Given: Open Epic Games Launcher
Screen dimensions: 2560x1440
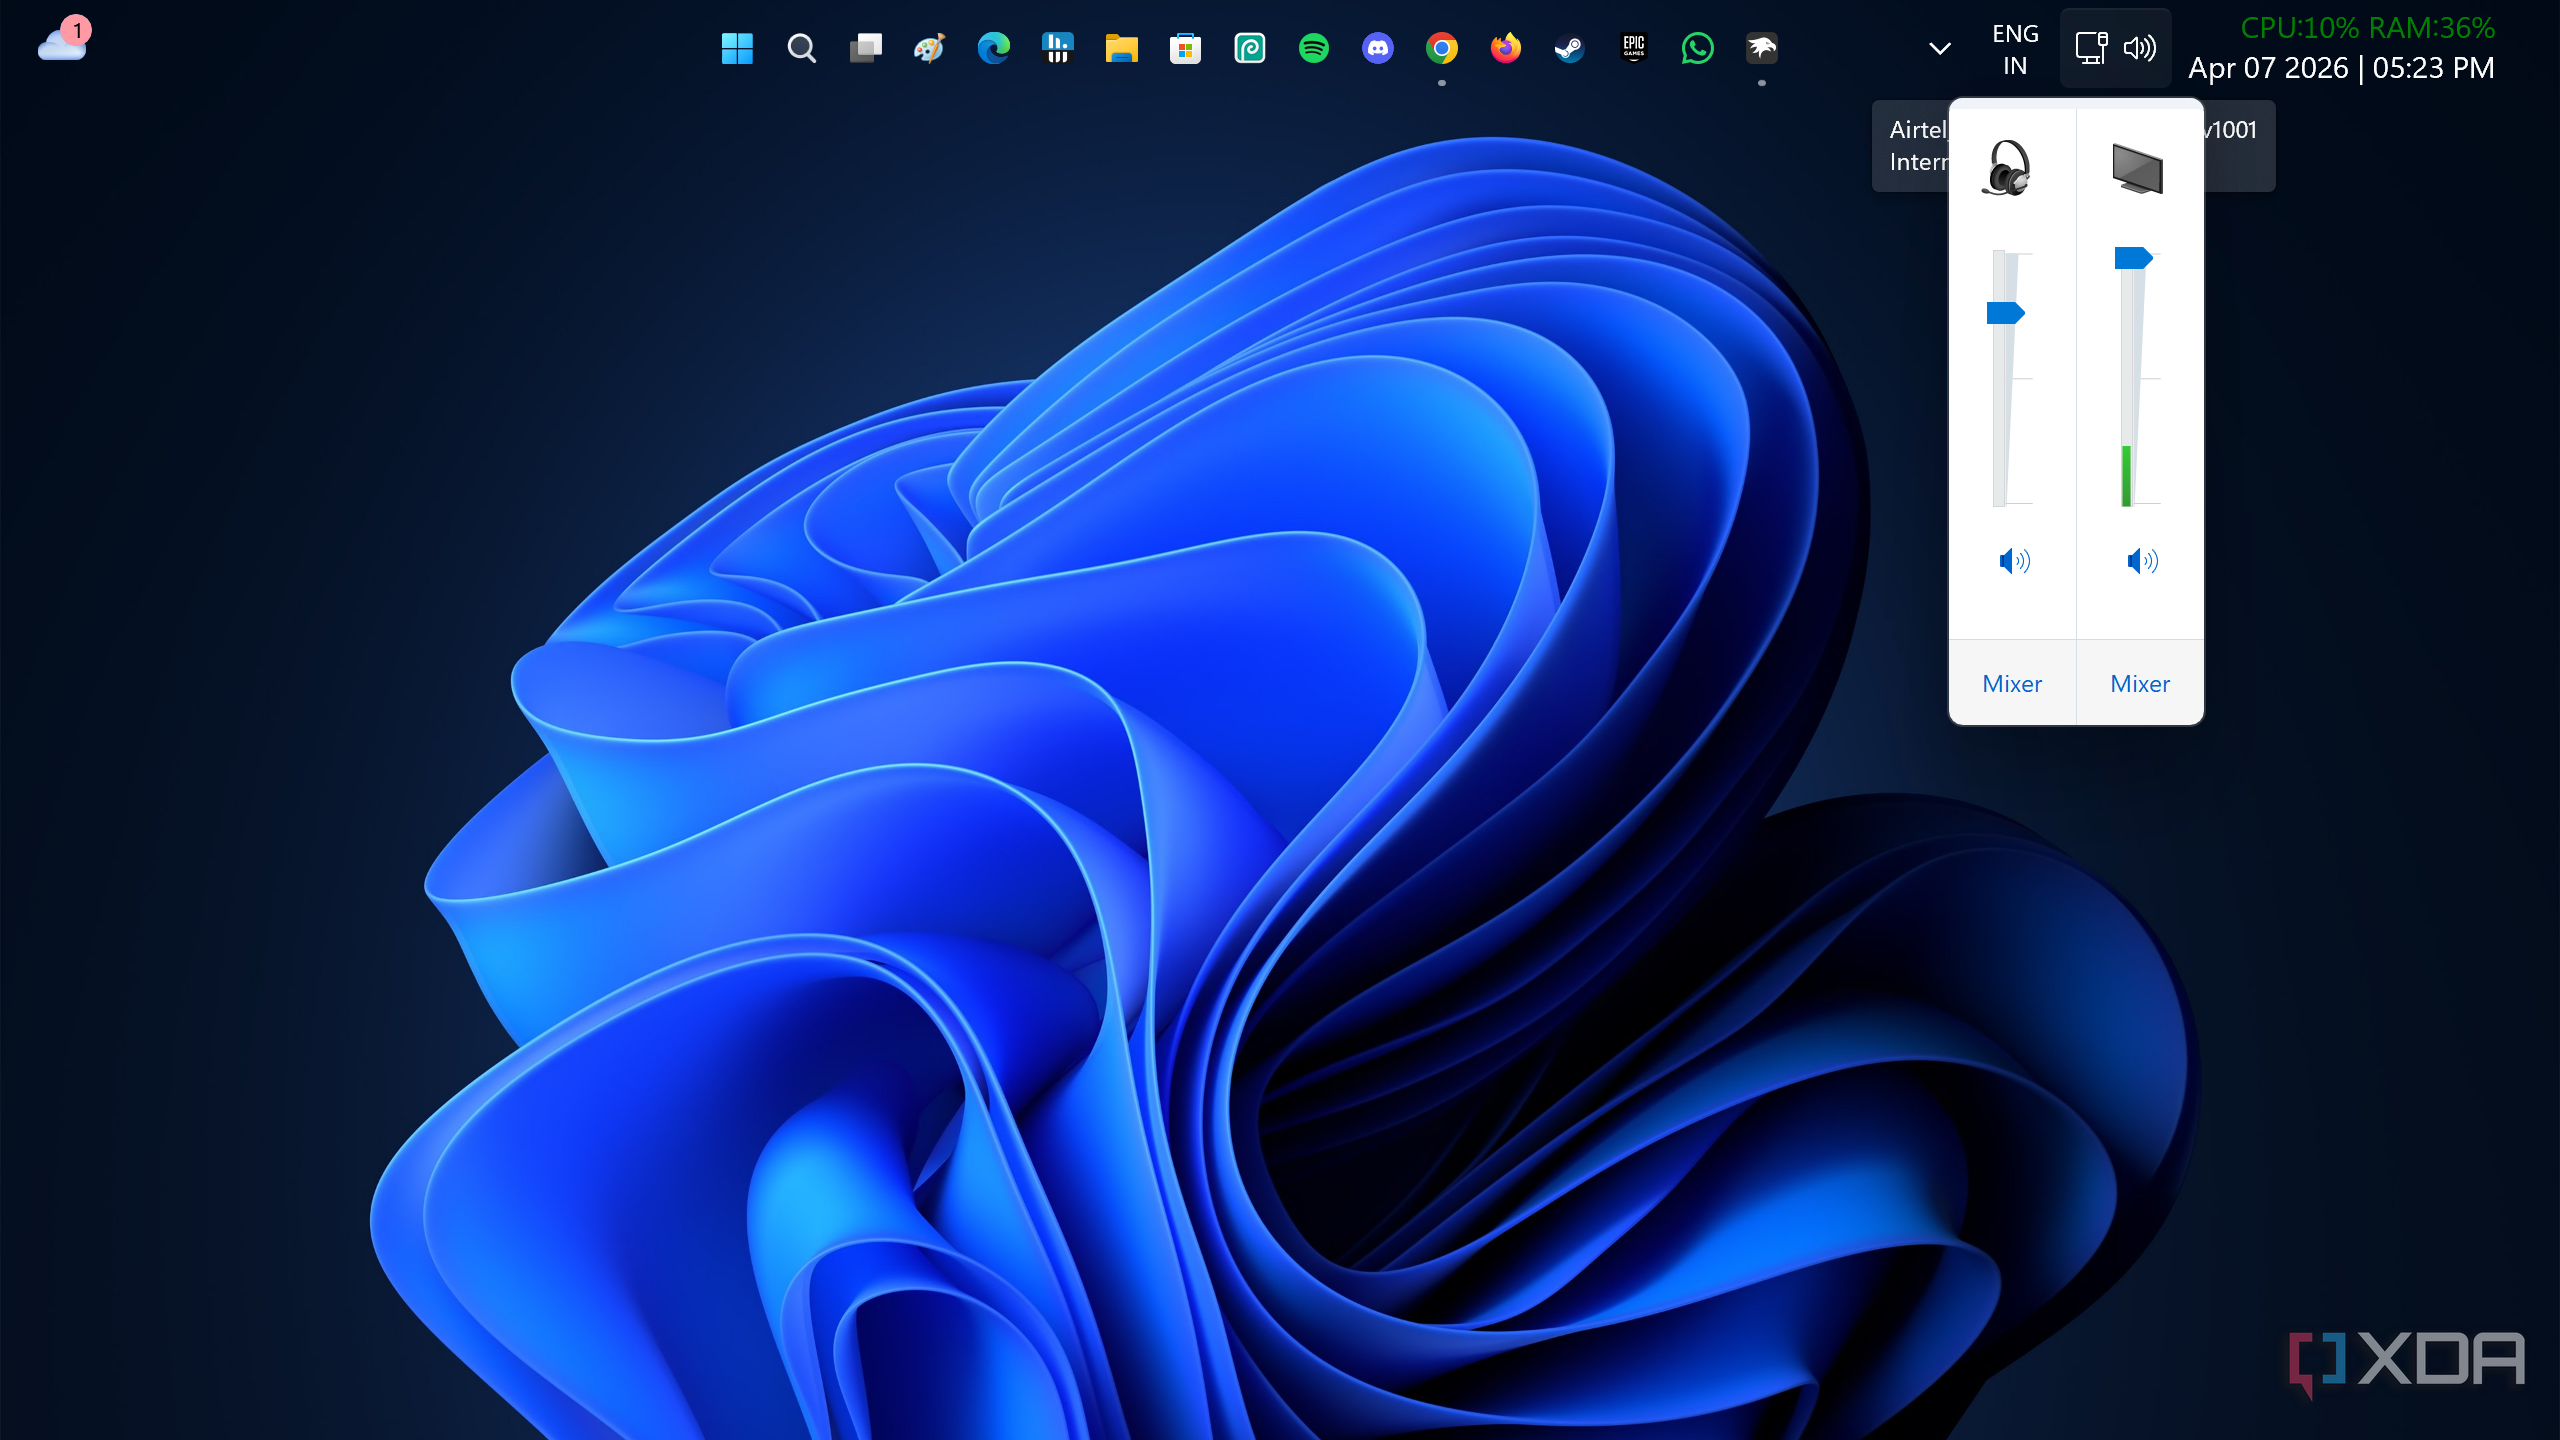Looking at the screenshot, I should (1633, 48).
